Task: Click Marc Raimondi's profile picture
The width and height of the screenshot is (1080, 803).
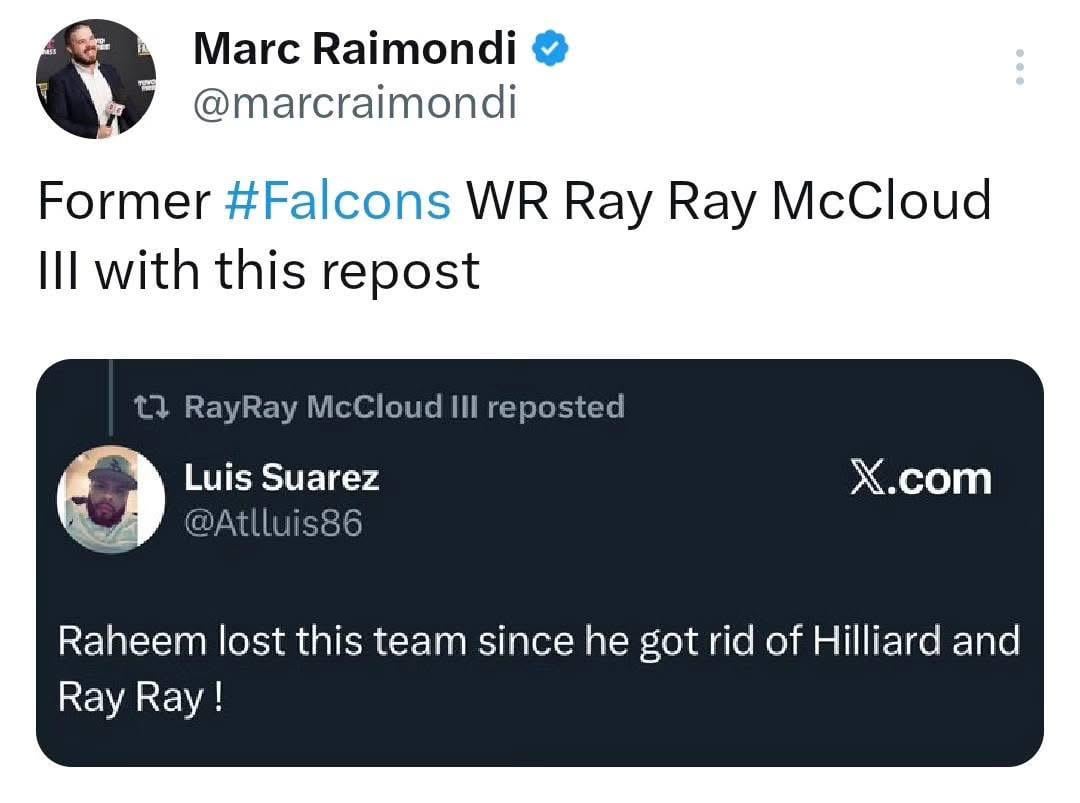Action: (x=95, y=72)
